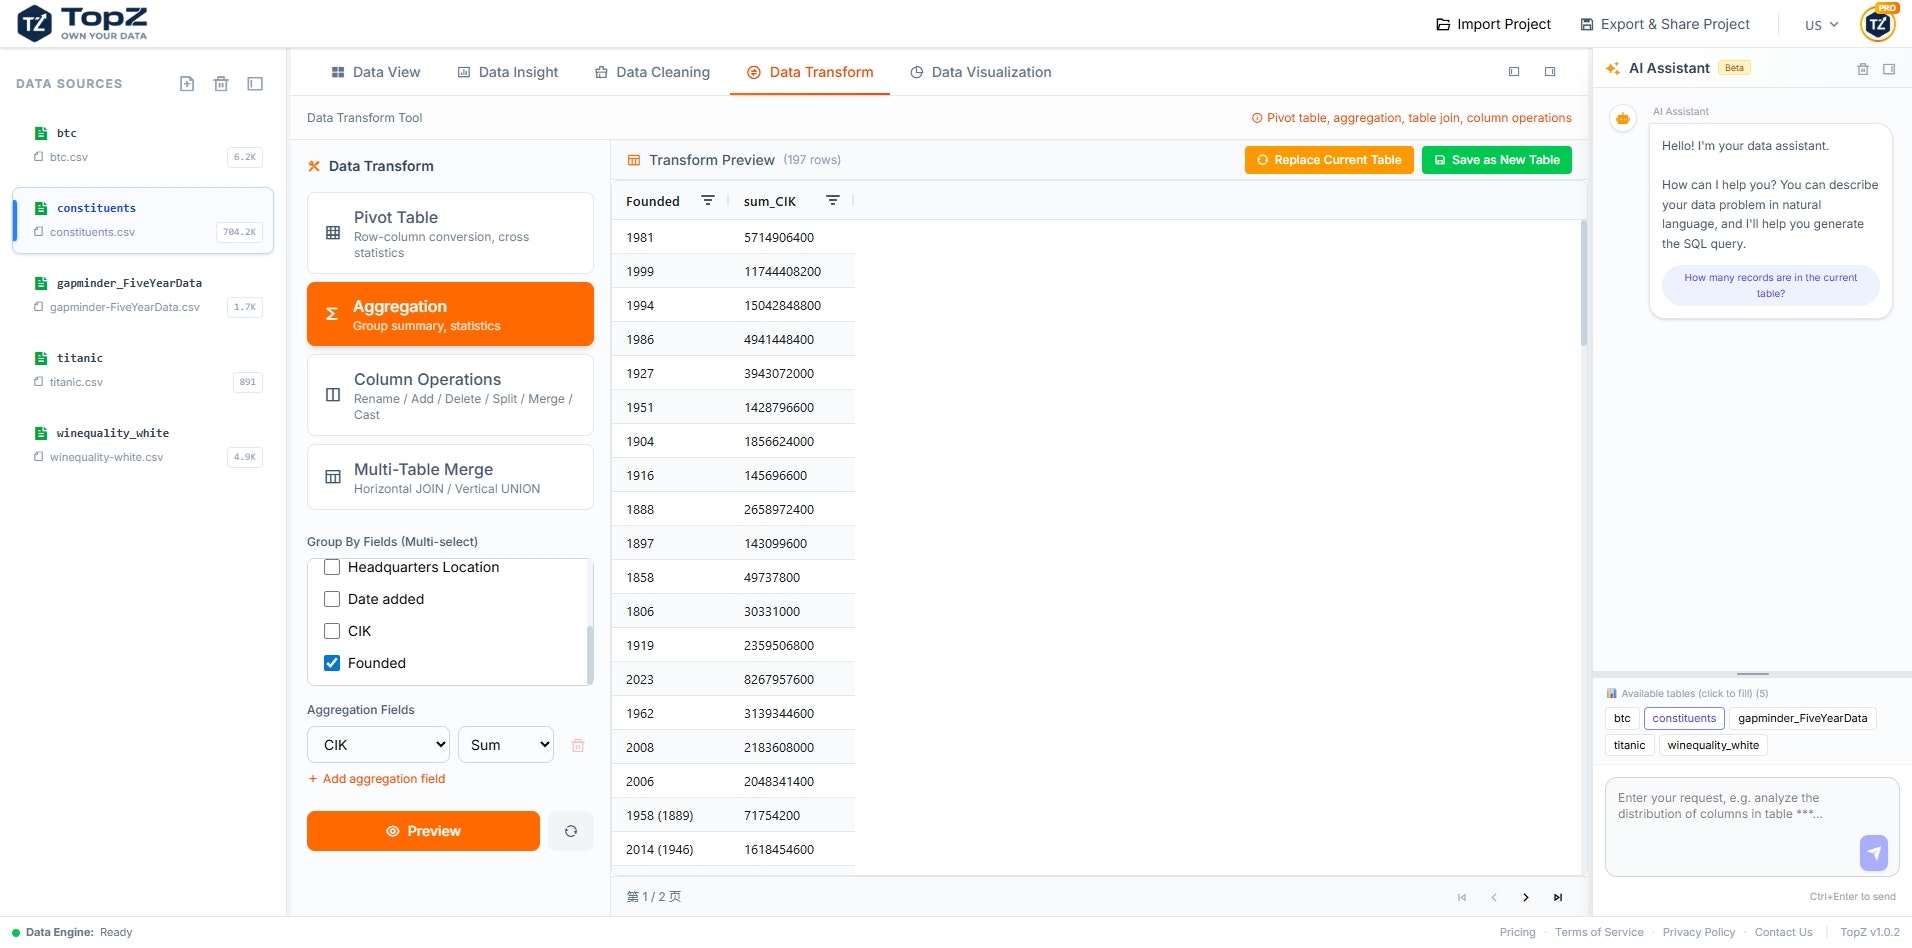The height and width of the screenshot is (948, 1912).
Task: Delete the CIK aggregation field
Action: point(578,745)
